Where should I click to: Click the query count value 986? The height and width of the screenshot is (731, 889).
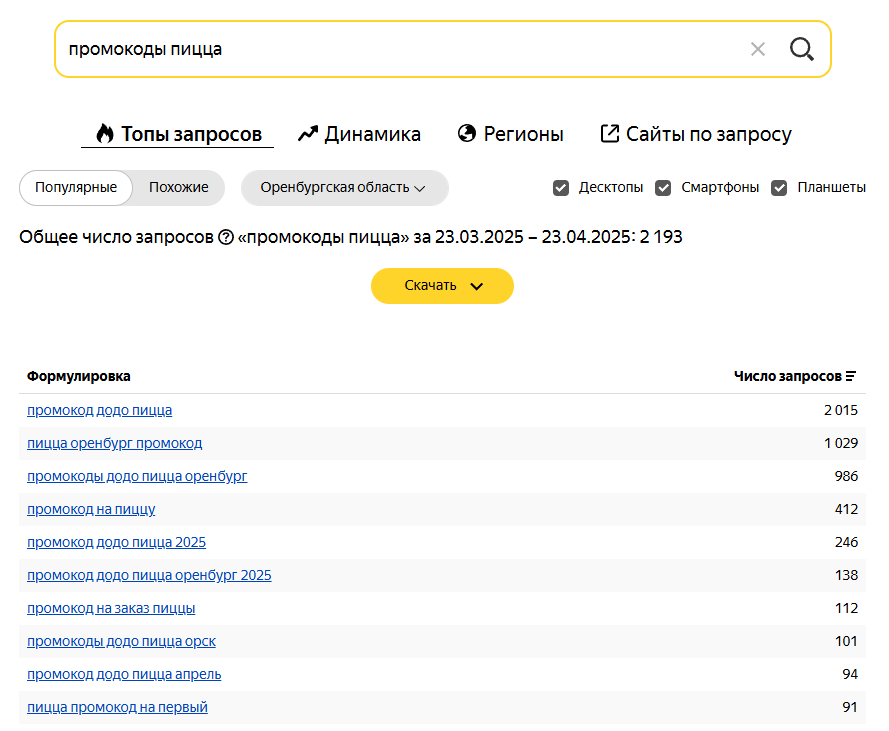click(x=846, y=476)
